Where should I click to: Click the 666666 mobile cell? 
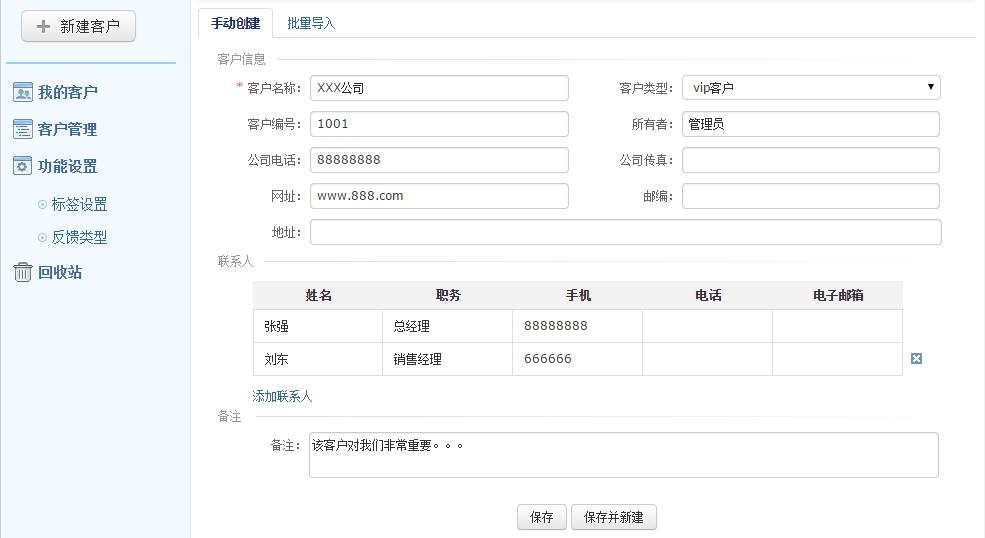(x=578, y=359)
